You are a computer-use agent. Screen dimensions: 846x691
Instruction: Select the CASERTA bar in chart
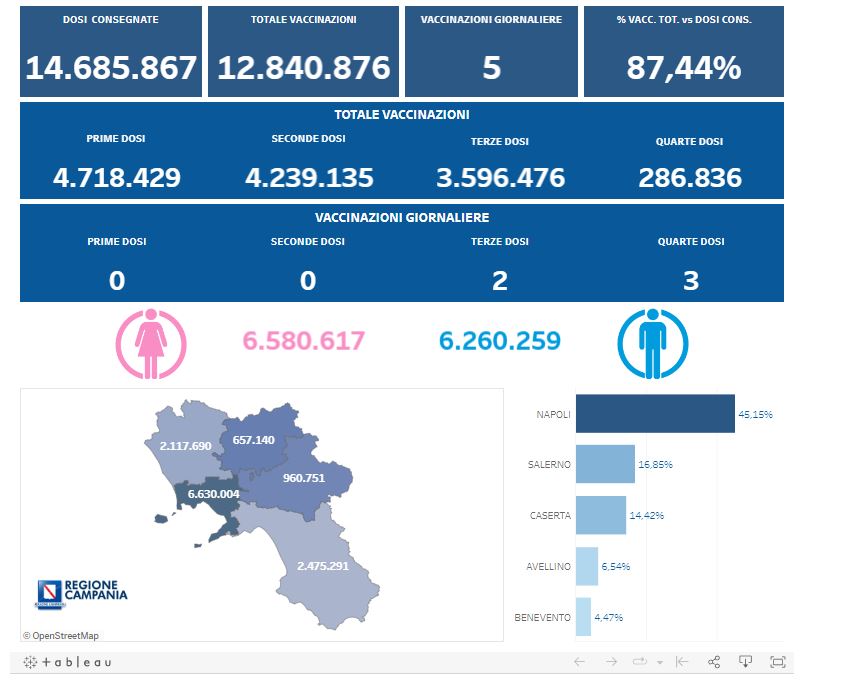tap(601, 516)
